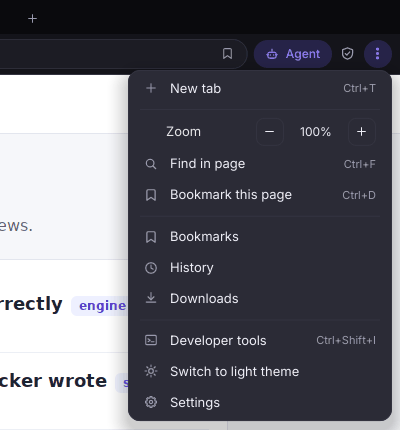Open Downloads from the menu
400x430 pixels.
pyautogui.click(x=260, y=299)
